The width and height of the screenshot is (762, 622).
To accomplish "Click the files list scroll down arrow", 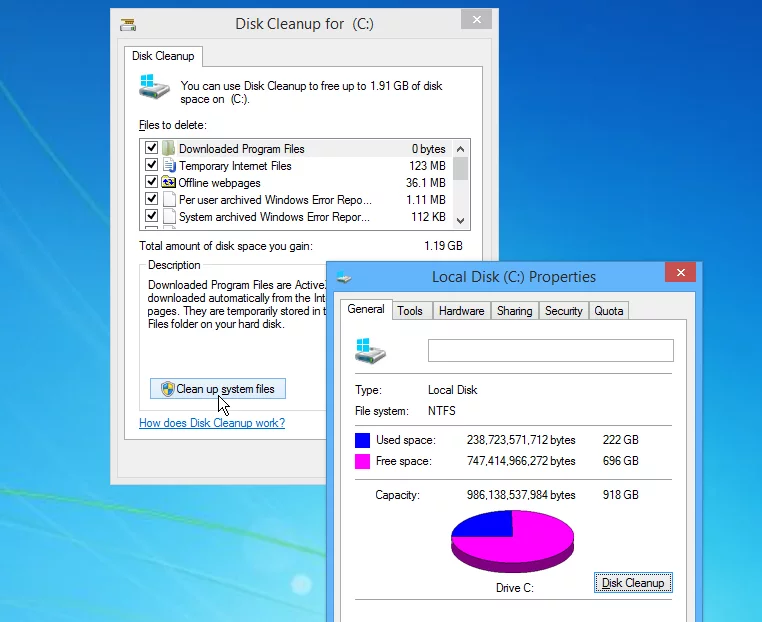I will (461, 221).
